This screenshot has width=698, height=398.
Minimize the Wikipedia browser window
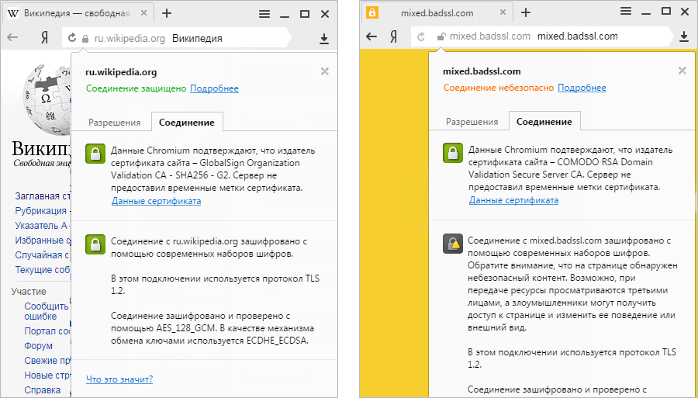285,16
